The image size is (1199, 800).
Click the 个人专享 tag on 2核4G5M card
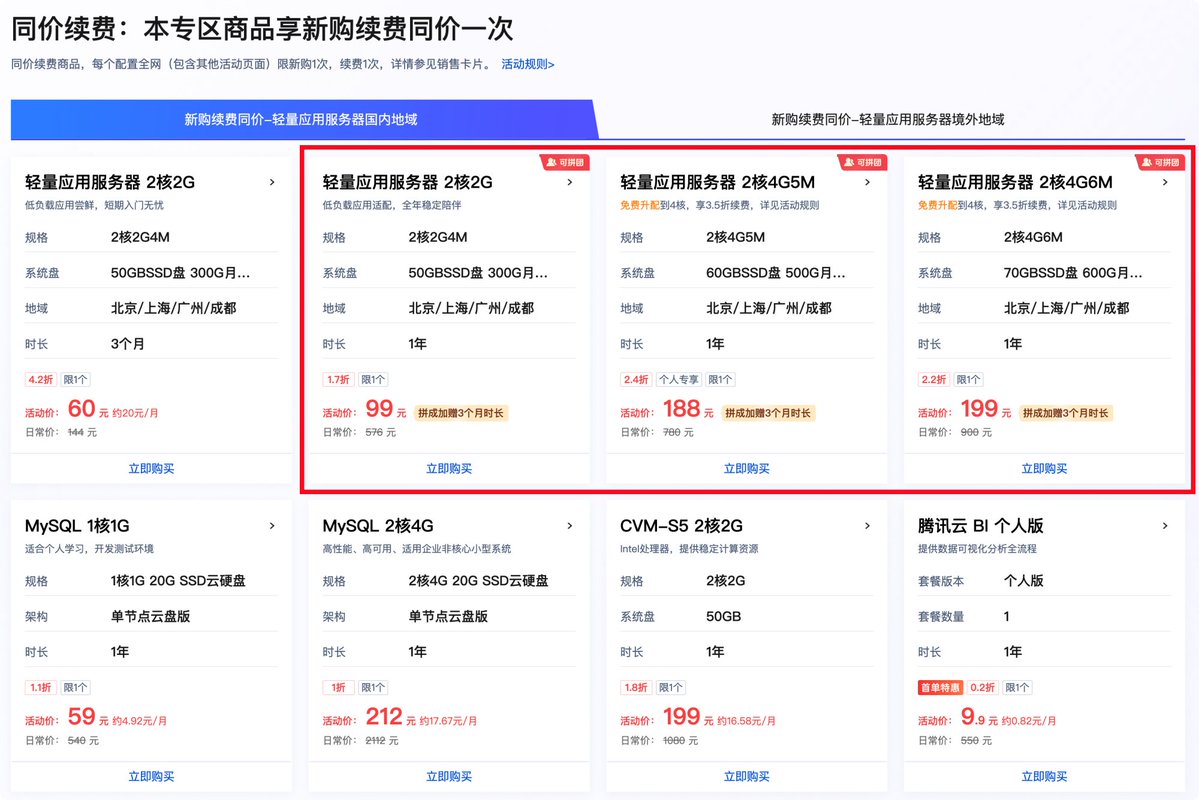click(678, 379)
